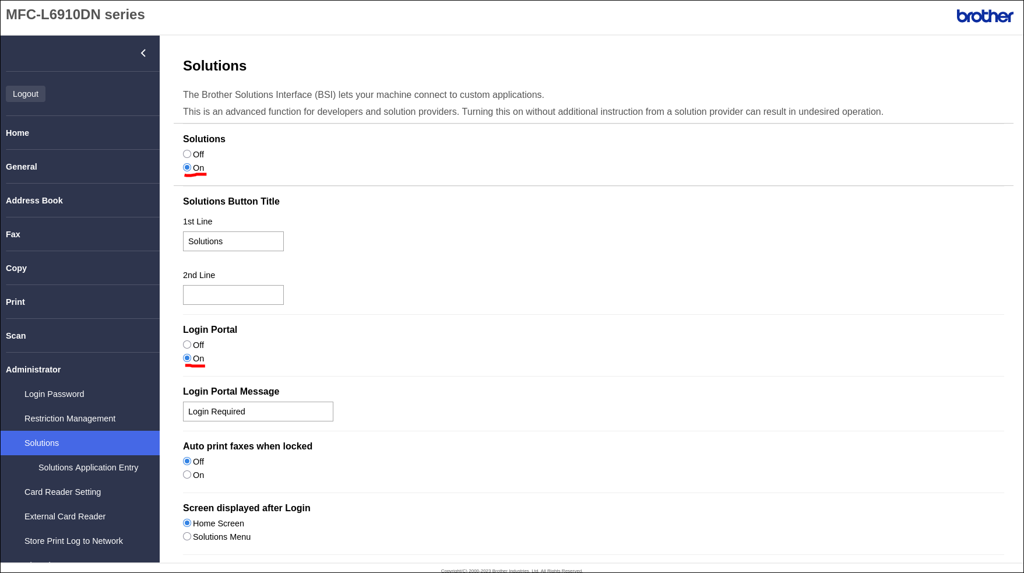Set auto print faxes when locked Off

click(x=187, y=461)
